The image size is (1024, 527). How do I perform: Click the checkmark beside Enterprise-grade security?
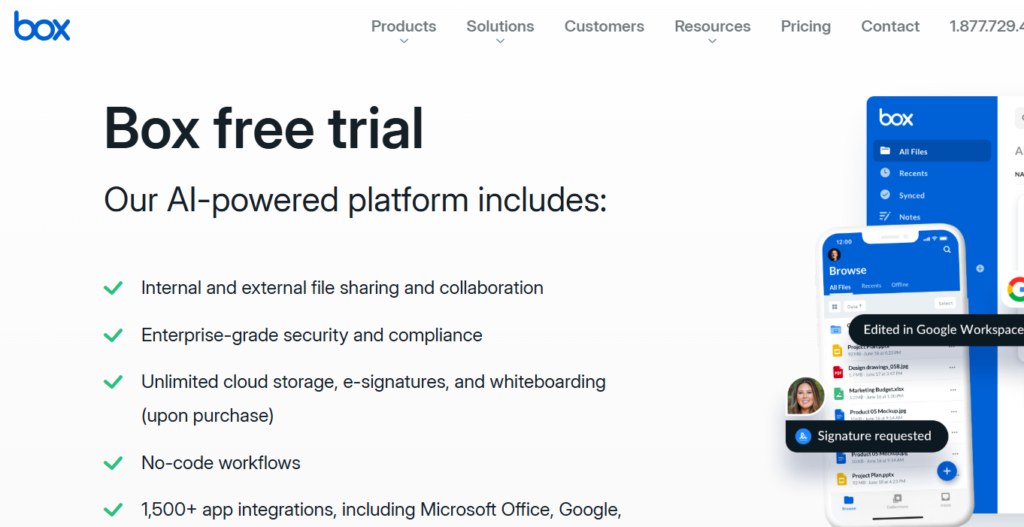pos(113,335)
